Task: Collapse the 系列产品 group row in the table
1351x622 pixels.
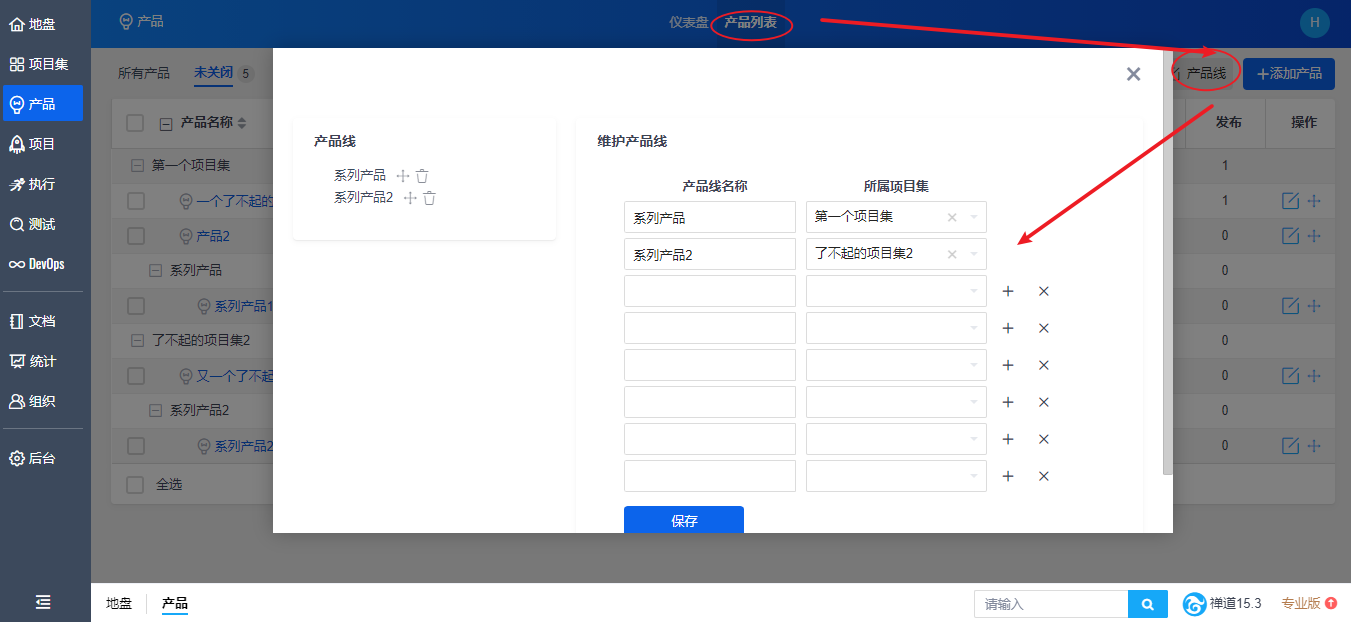Action: [x=155, y=270]
